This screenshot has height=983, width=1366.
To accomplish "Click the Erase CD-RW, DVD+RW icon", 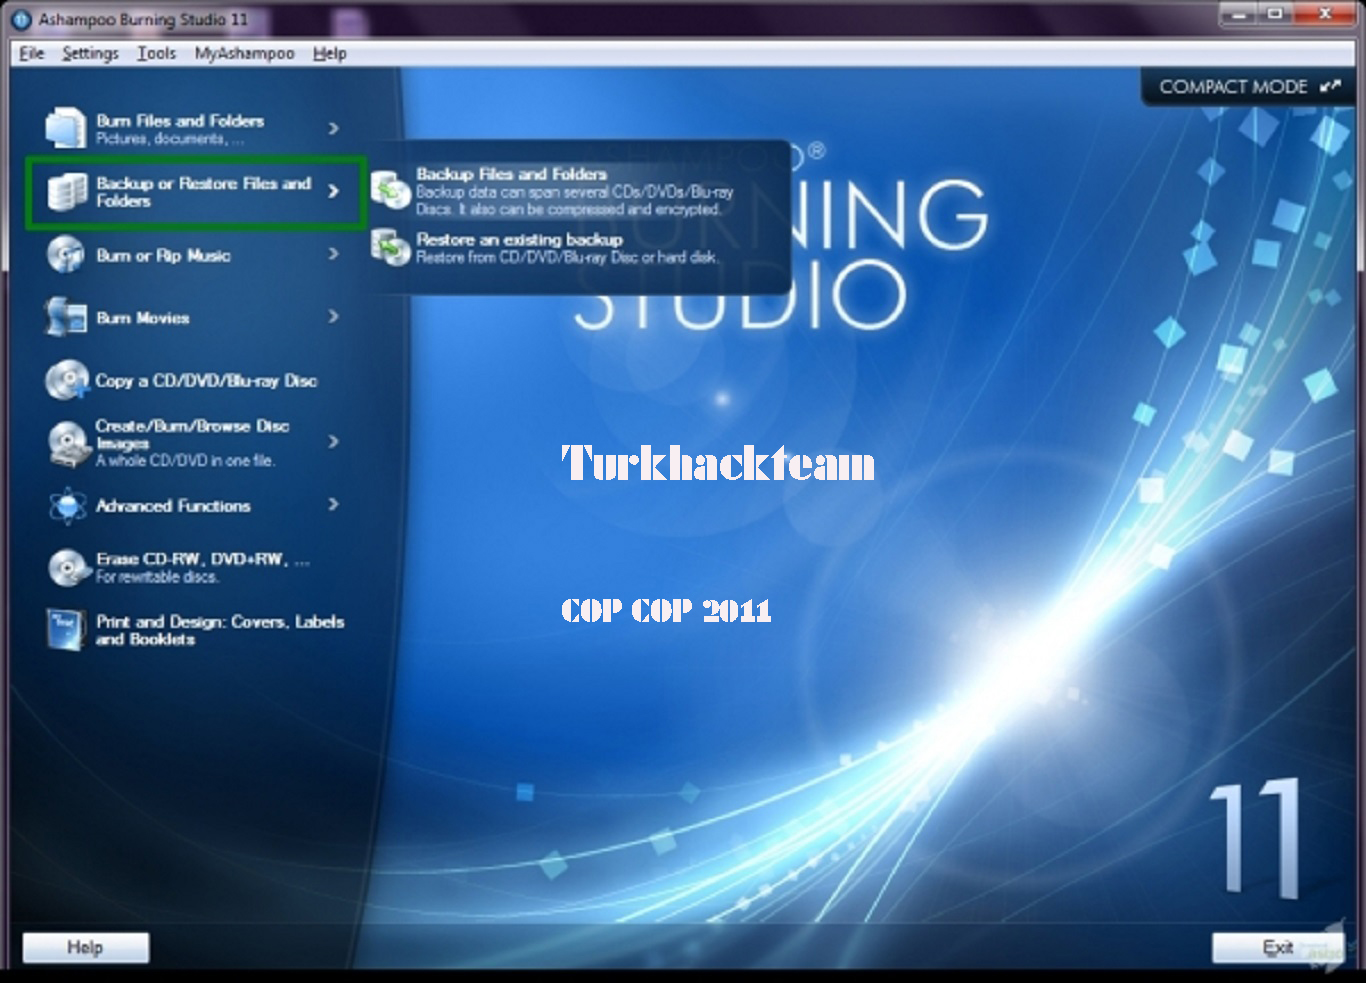I will tap(67, 567).
